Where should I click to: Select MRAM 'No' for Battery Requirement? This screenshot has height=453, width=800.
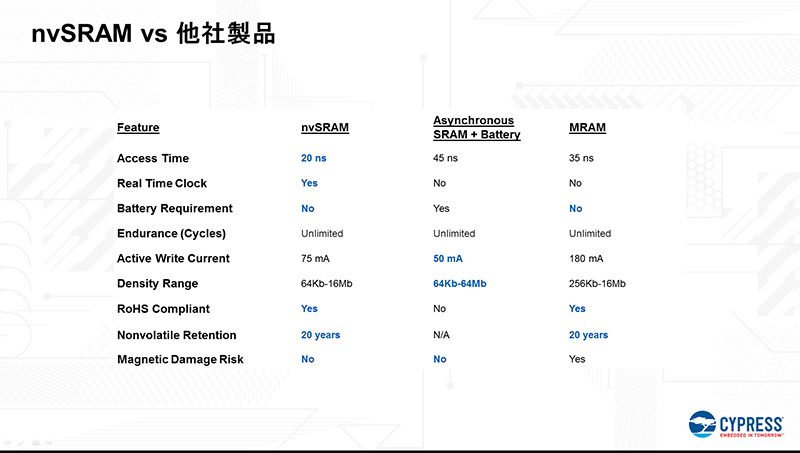pos(576,208)
